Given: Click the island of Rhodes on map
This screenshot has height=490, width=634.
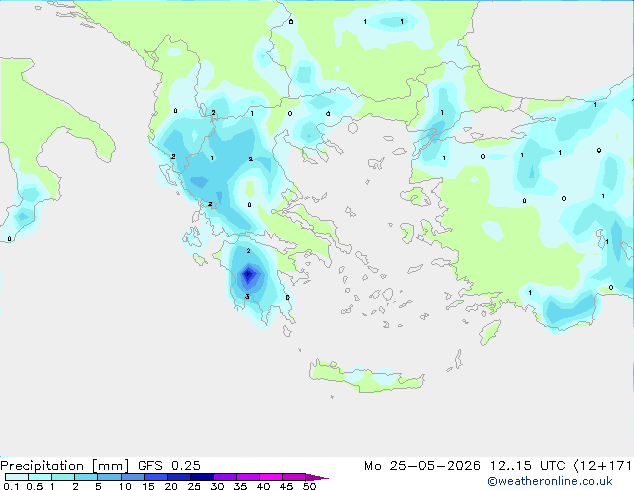Looking at the screenshot, I should (x=490, y=332).
